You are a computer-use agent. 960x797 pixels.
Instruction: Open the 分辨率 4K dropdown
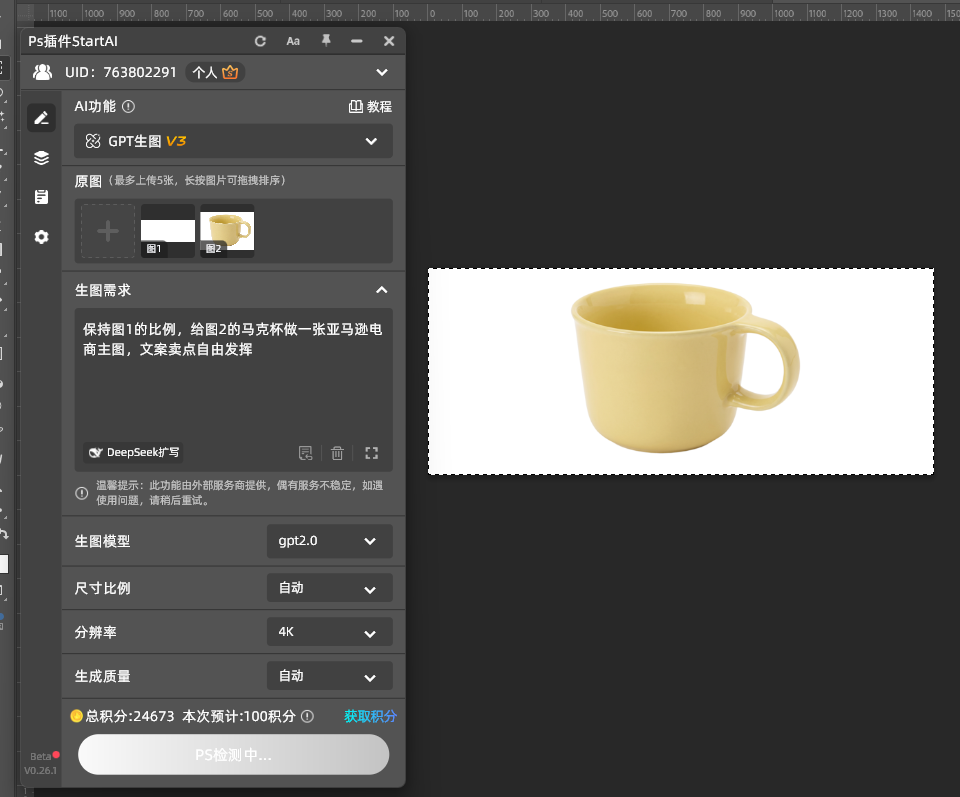(329, 632)
